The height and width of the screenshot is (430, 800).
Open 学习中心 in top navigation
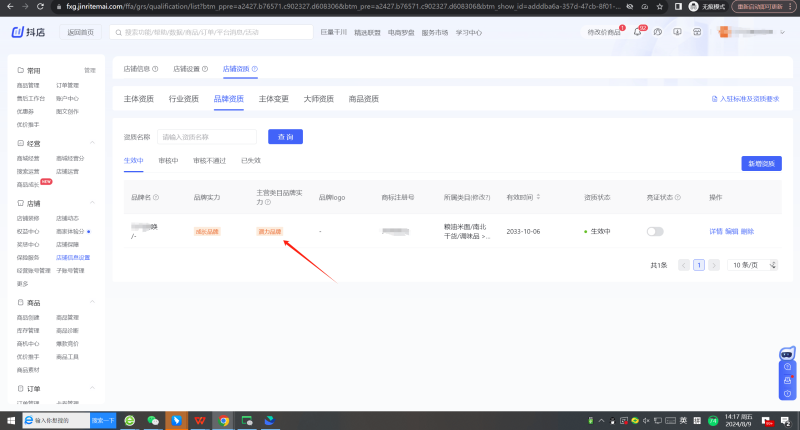(x=469, y=32)
